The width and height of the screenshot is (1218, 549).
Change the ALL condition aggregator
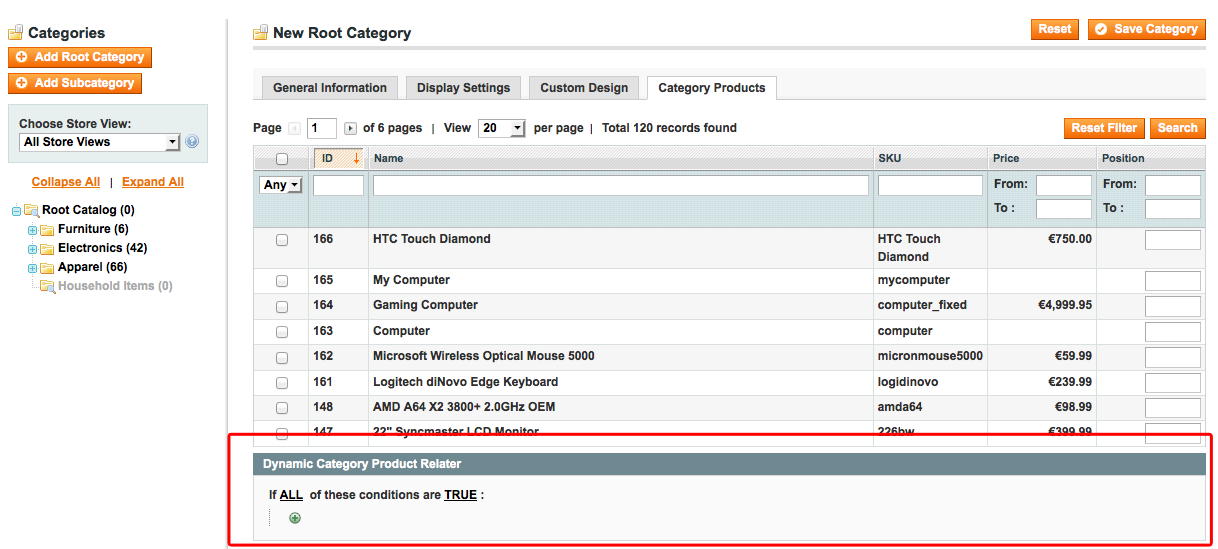[291, 495]
